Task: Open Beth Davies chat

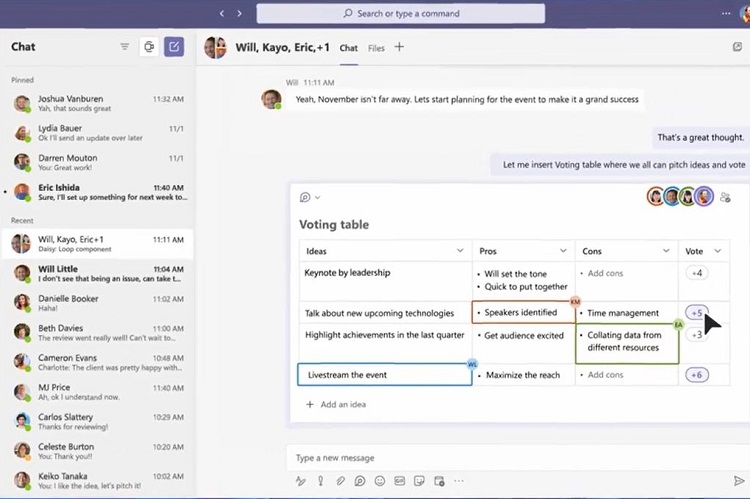Action: pyautogui.click(x=98, y=333)
